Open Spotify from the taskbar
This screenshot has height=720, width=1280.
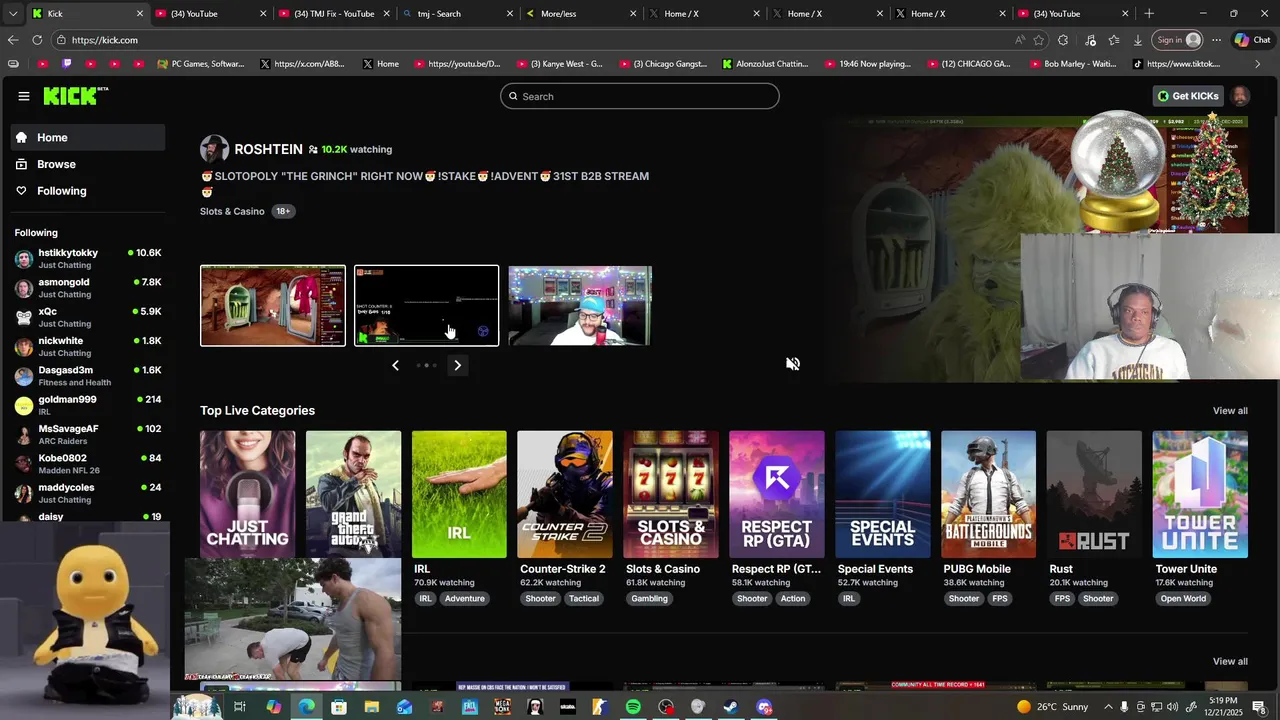click(633, 707)
